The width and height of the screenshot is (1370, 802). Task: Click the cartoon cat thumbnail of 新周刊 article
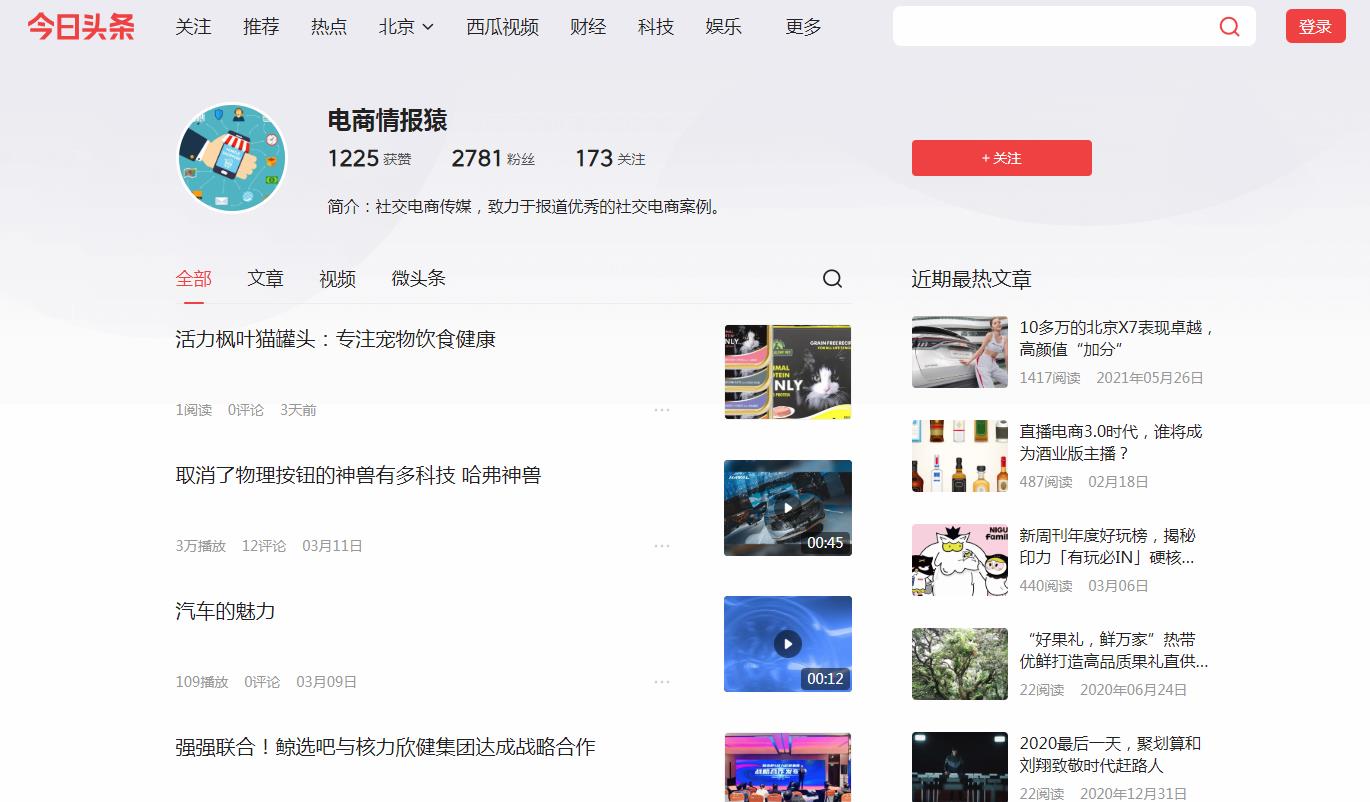click(x=960, y=560)
